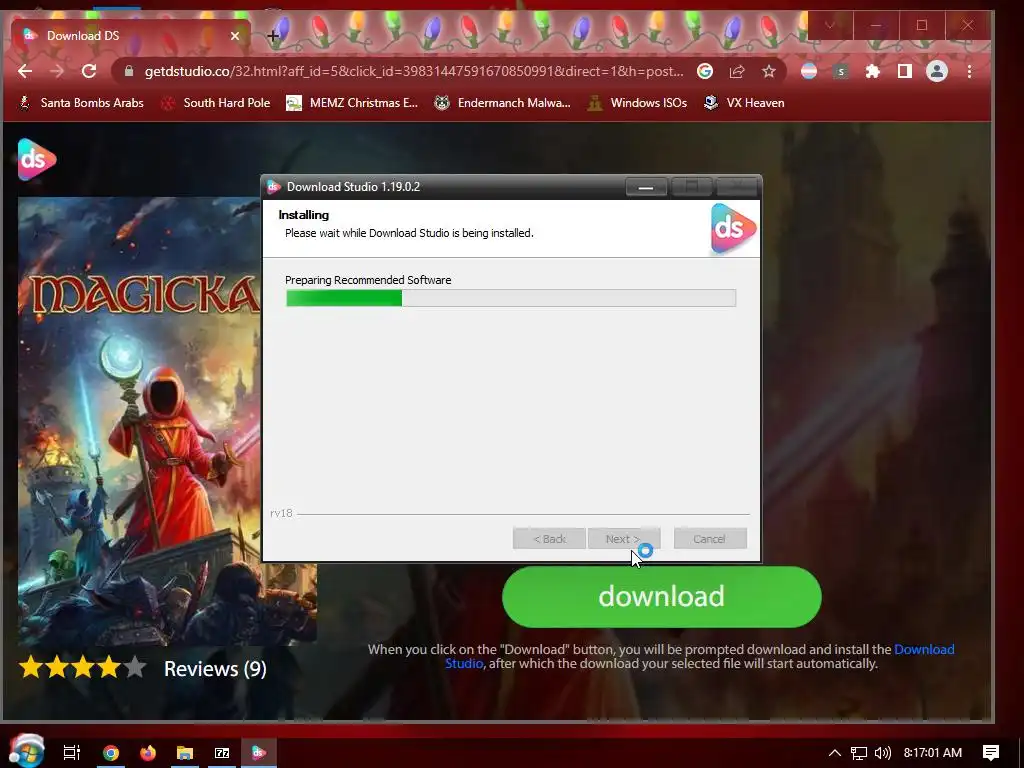Viewport: 1024px width, 768px height.
Task: Open Task View on taskbar
Action: (72, 753)
